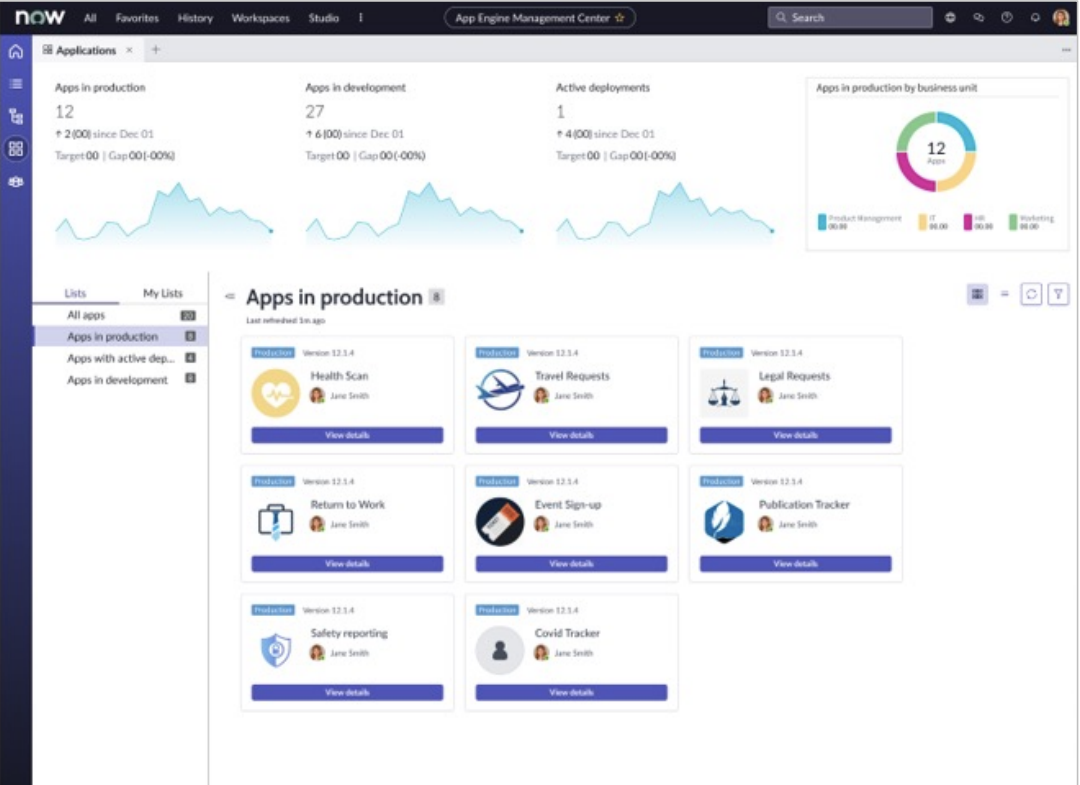Viewport: 1080px width, 785px height.
Task: Open the list view icon in left sidebar
Action: (15, 84)
